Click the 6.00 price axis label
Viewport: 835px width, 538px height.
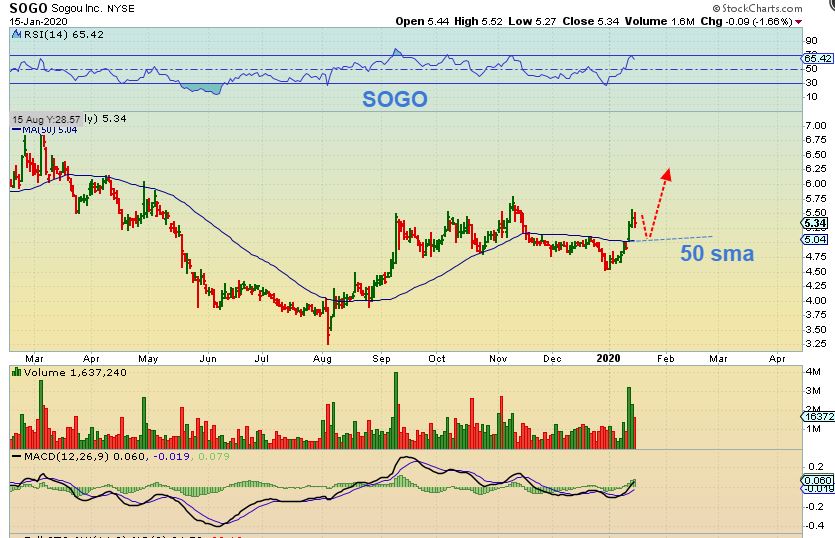(816, 184)
